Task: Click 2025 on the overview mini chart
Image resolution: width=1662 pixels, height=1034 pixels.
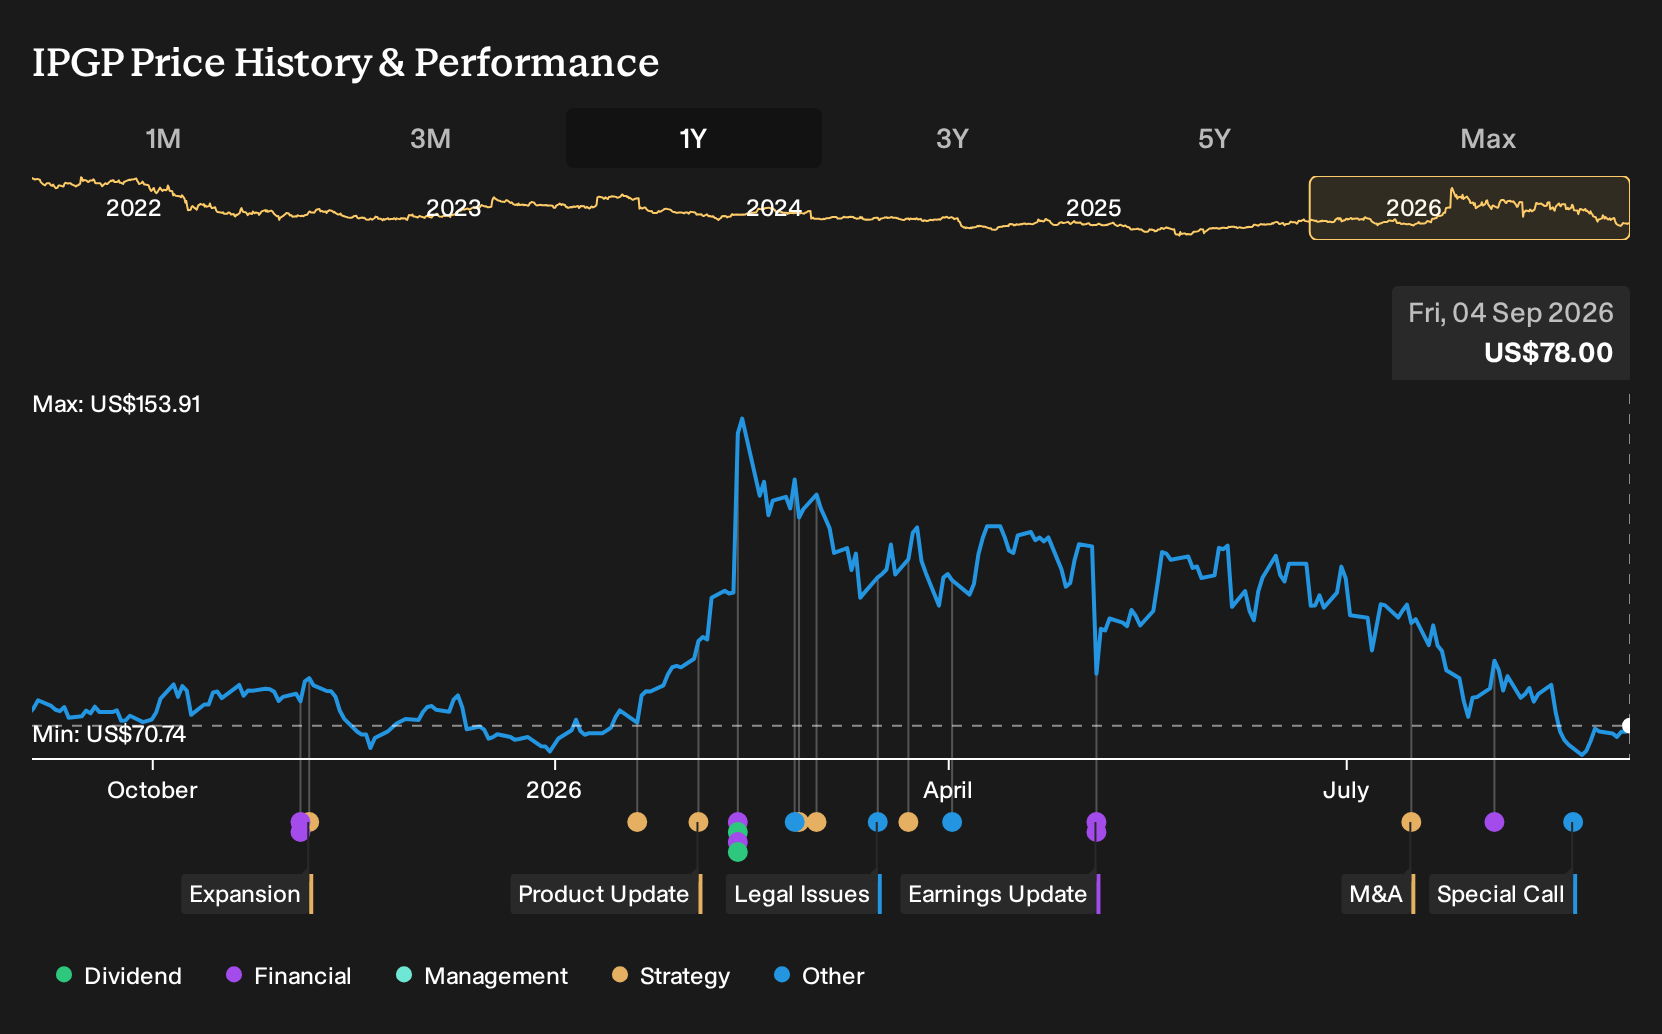Action: 1093,208
